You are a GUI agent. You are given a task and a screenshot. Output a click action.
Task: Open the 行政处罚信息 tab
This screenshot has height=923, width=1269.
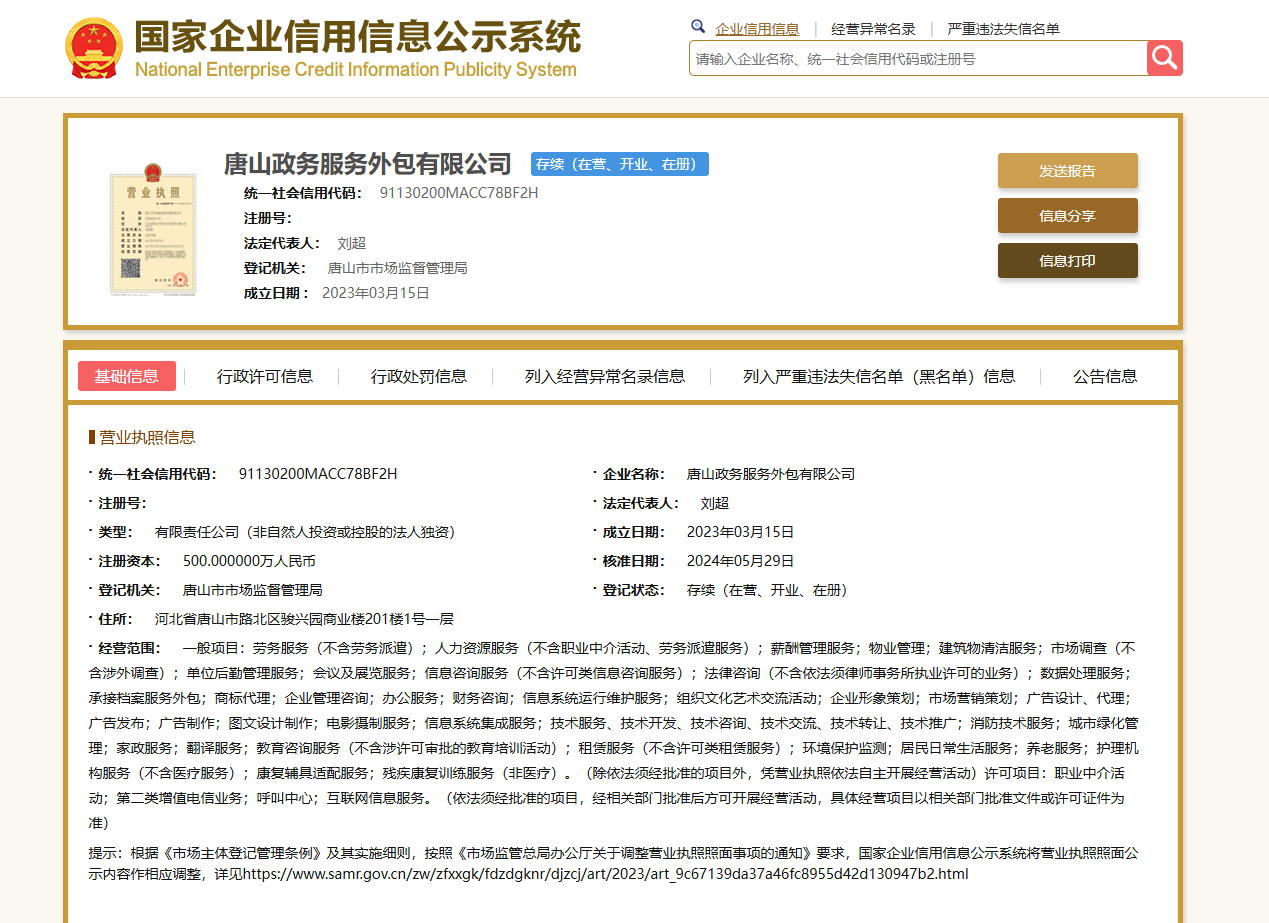click(x=419, y=376)
